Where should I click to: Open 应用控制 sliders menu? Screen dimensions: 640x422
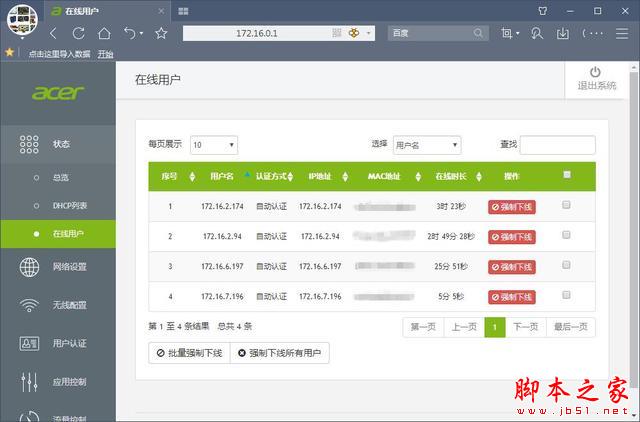(58, 382)
